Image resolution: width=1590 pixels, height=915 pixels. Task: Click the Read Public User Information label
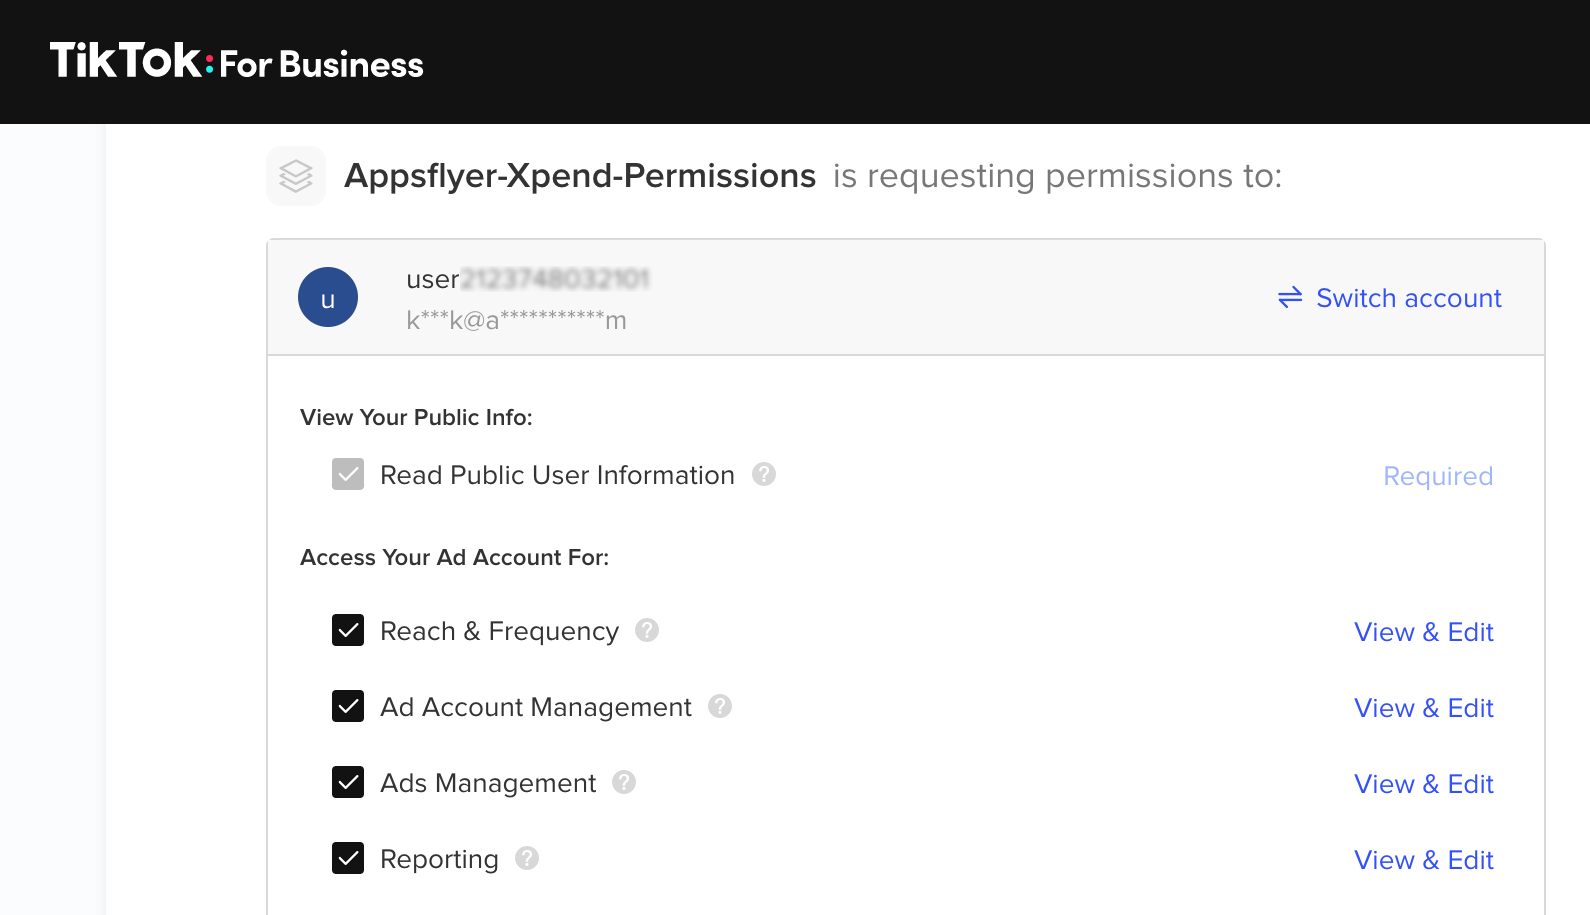[557, 475]
